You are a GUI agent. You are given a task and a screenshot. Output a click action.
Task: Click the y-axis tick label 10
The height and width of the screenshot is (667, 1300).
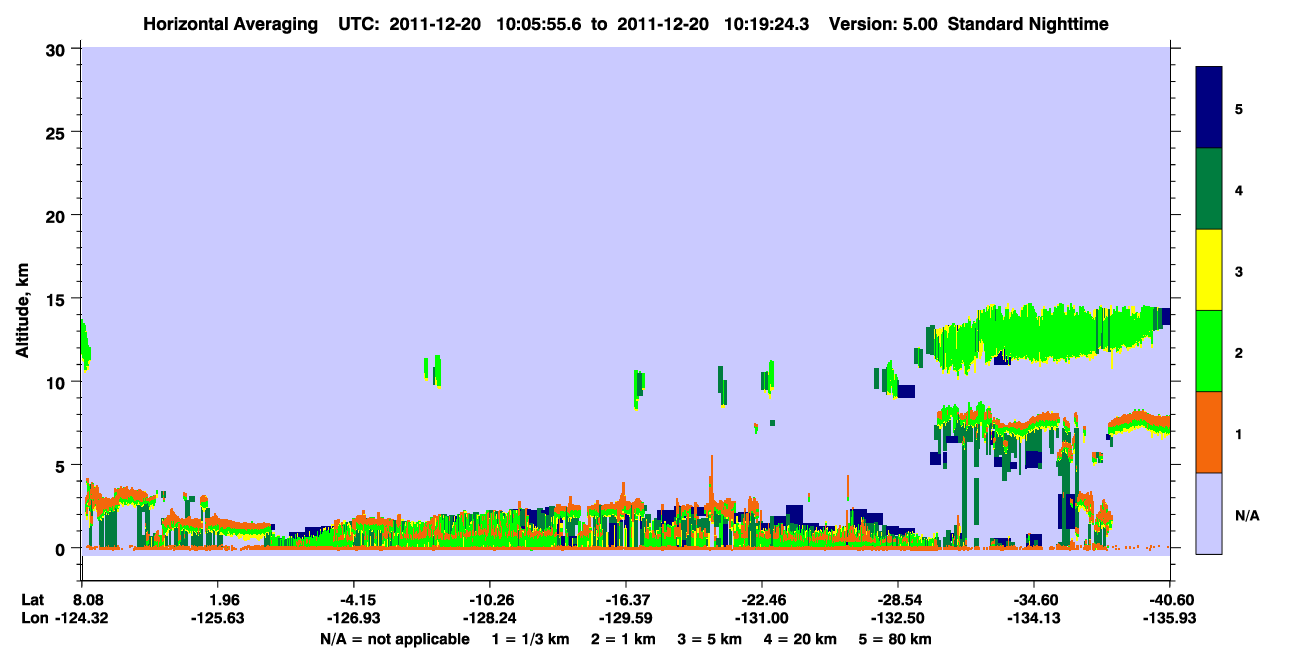coord(57,382)
